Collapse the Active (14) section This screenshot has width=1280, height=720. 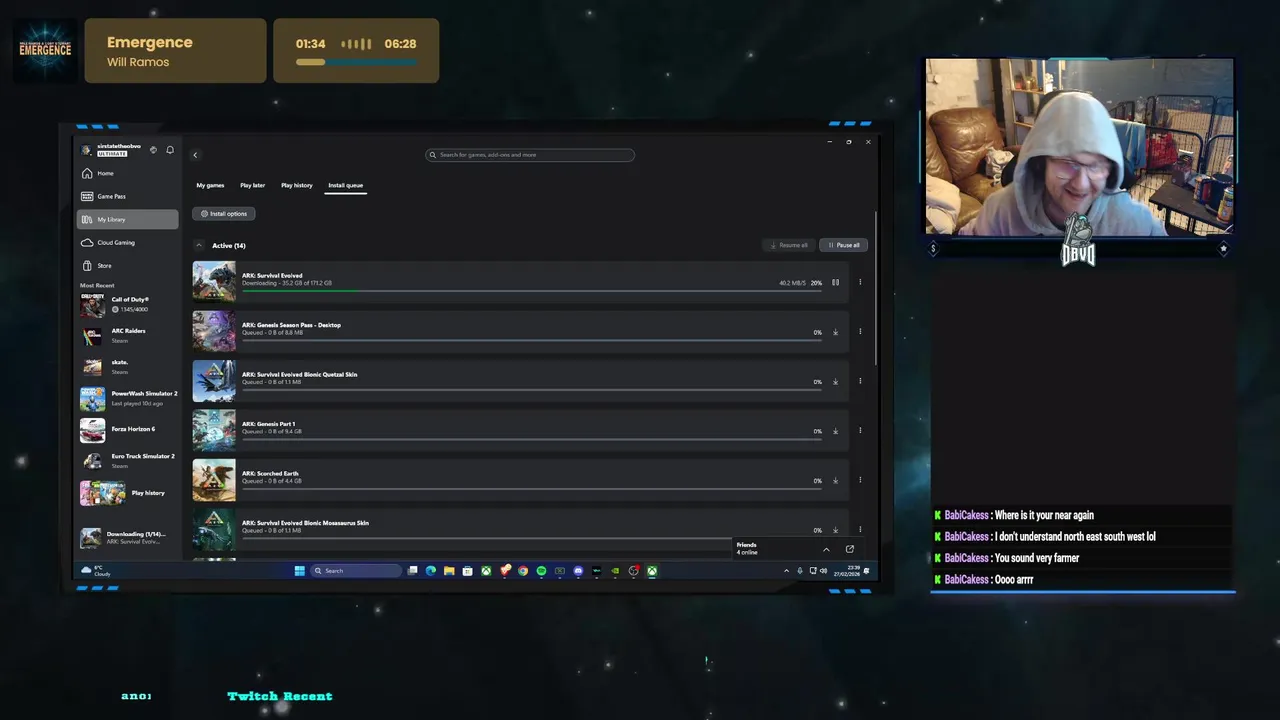pos(198,245)
